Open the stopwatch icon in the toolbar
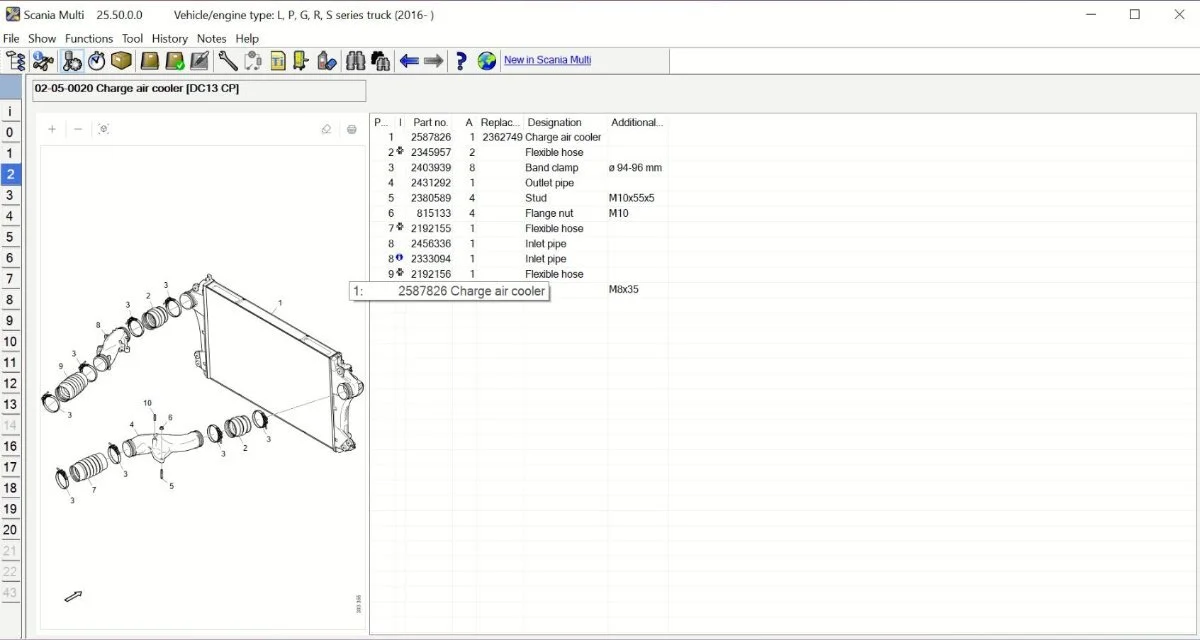Screen dimensions: 1200x640 tap(96, 60)
